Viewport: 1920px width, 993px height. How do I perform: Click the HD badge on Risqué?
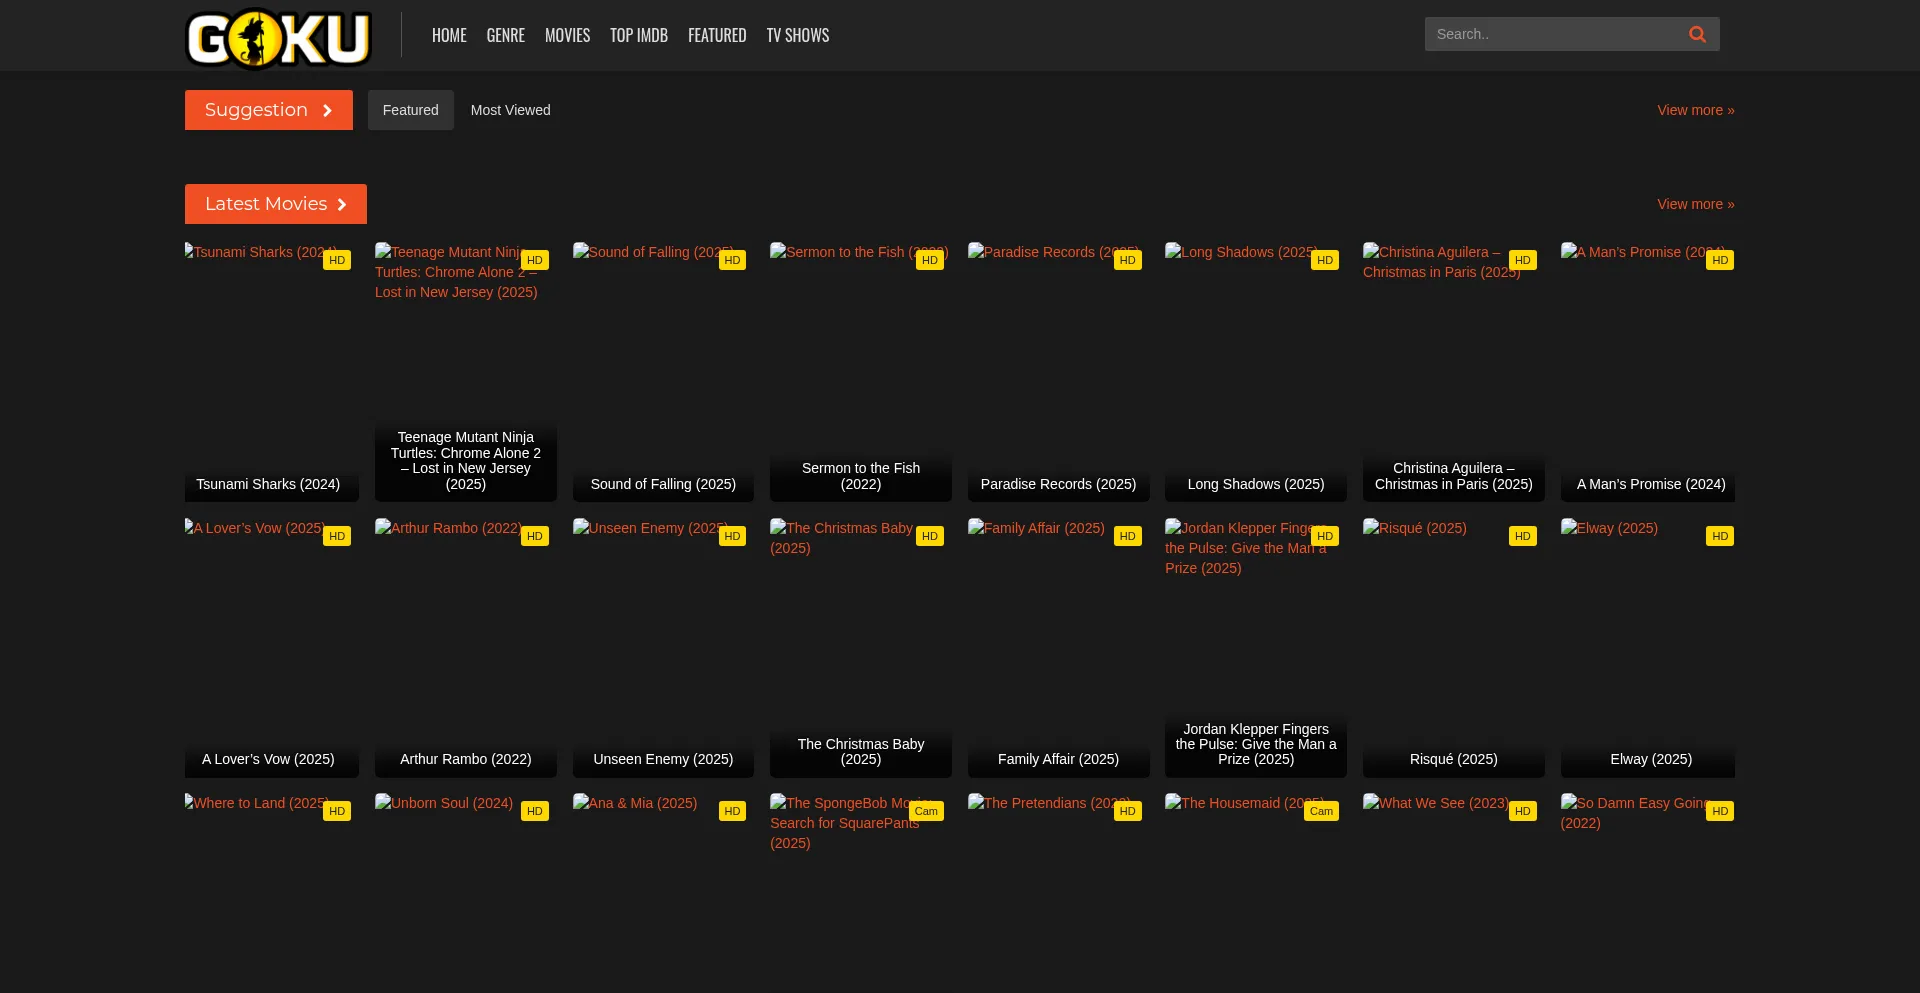(1522, 536)
